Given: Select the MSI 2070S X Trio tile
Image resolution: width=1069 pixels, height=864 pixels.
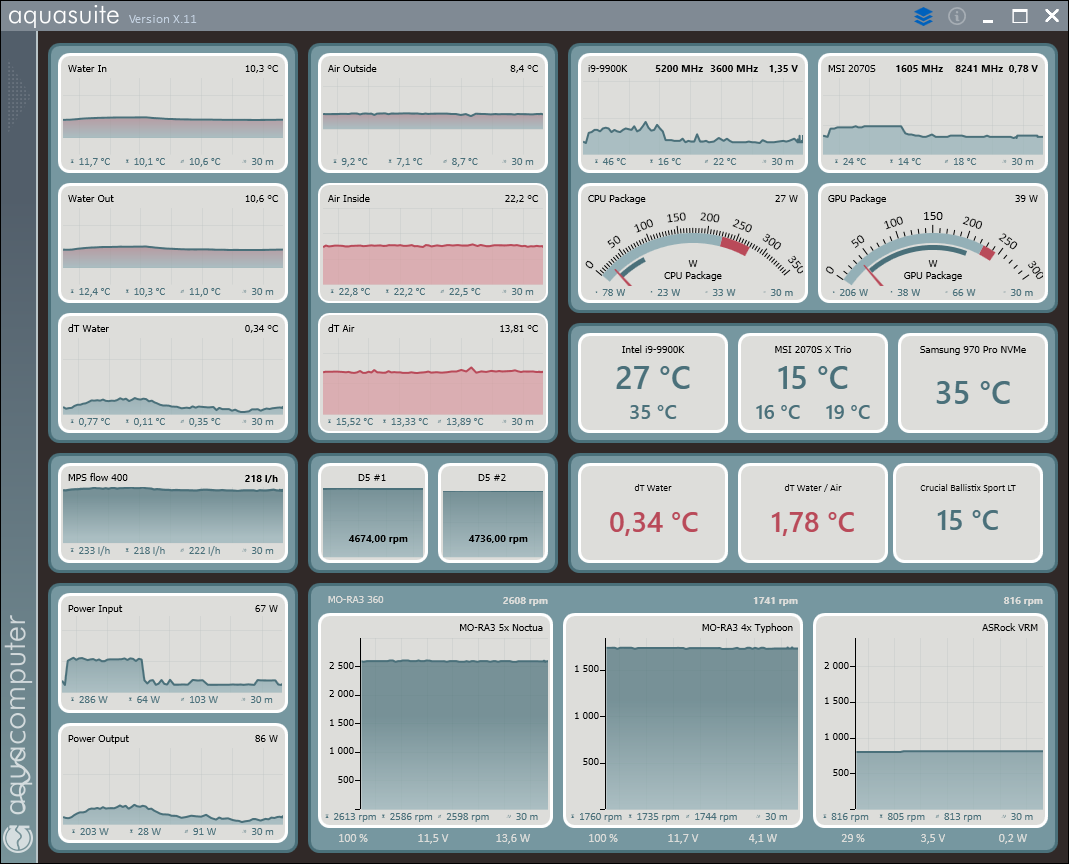Looking at the screenshot, I should [x=813, y=383].
